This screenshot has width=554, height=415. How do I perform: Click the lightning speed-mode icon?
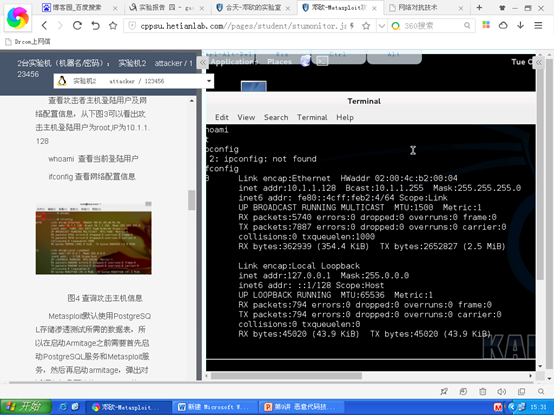coord(352,26)
